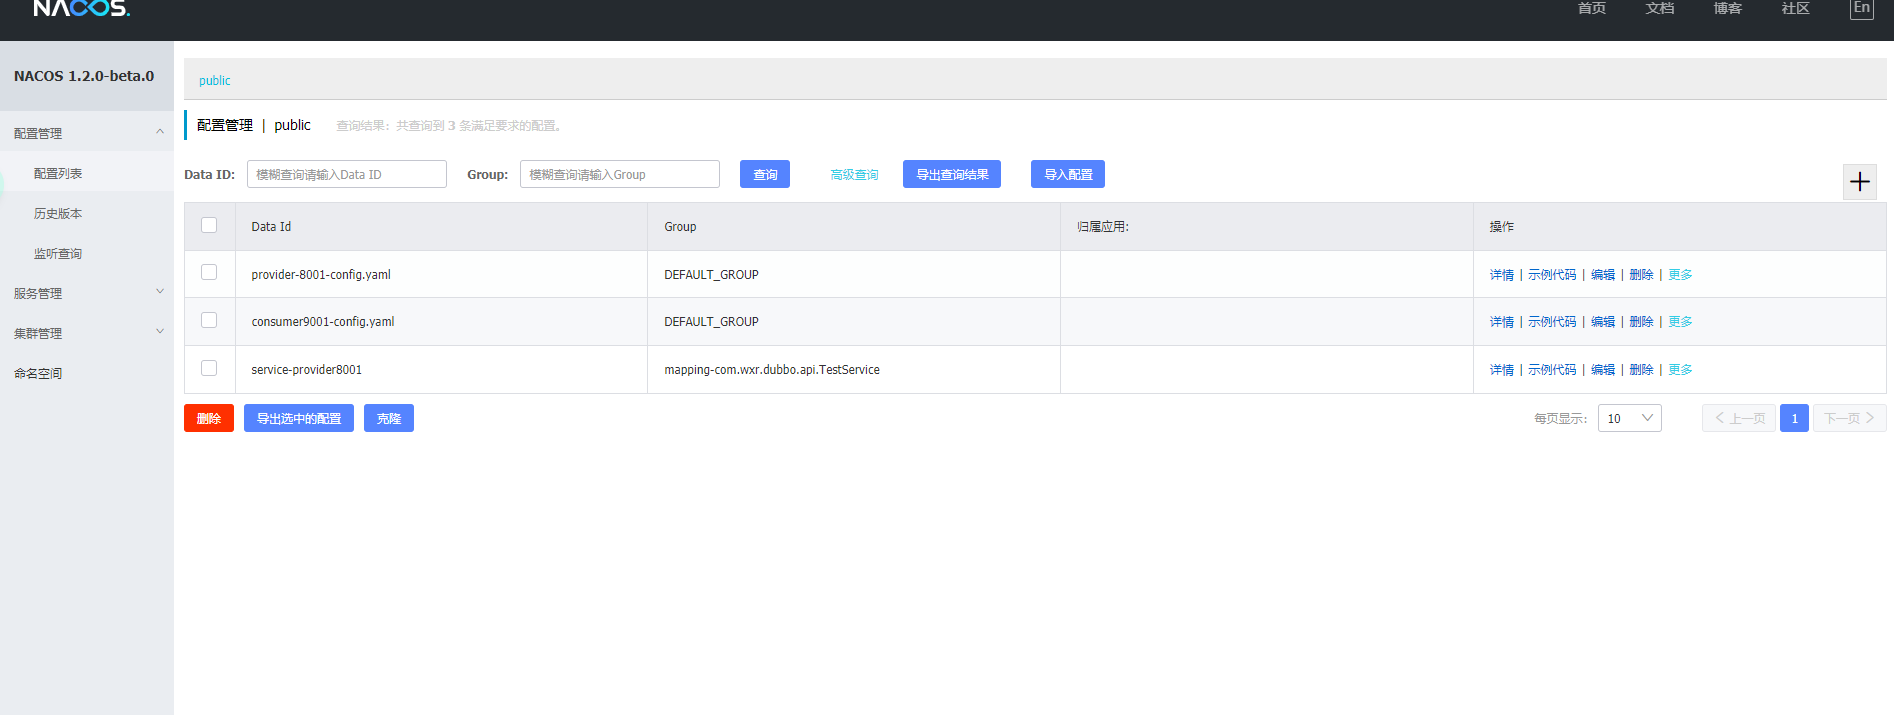View 详情 for consumer9001-config.yaml
The width and height of the screenshot is (1894, 715).
(1502, 321)
